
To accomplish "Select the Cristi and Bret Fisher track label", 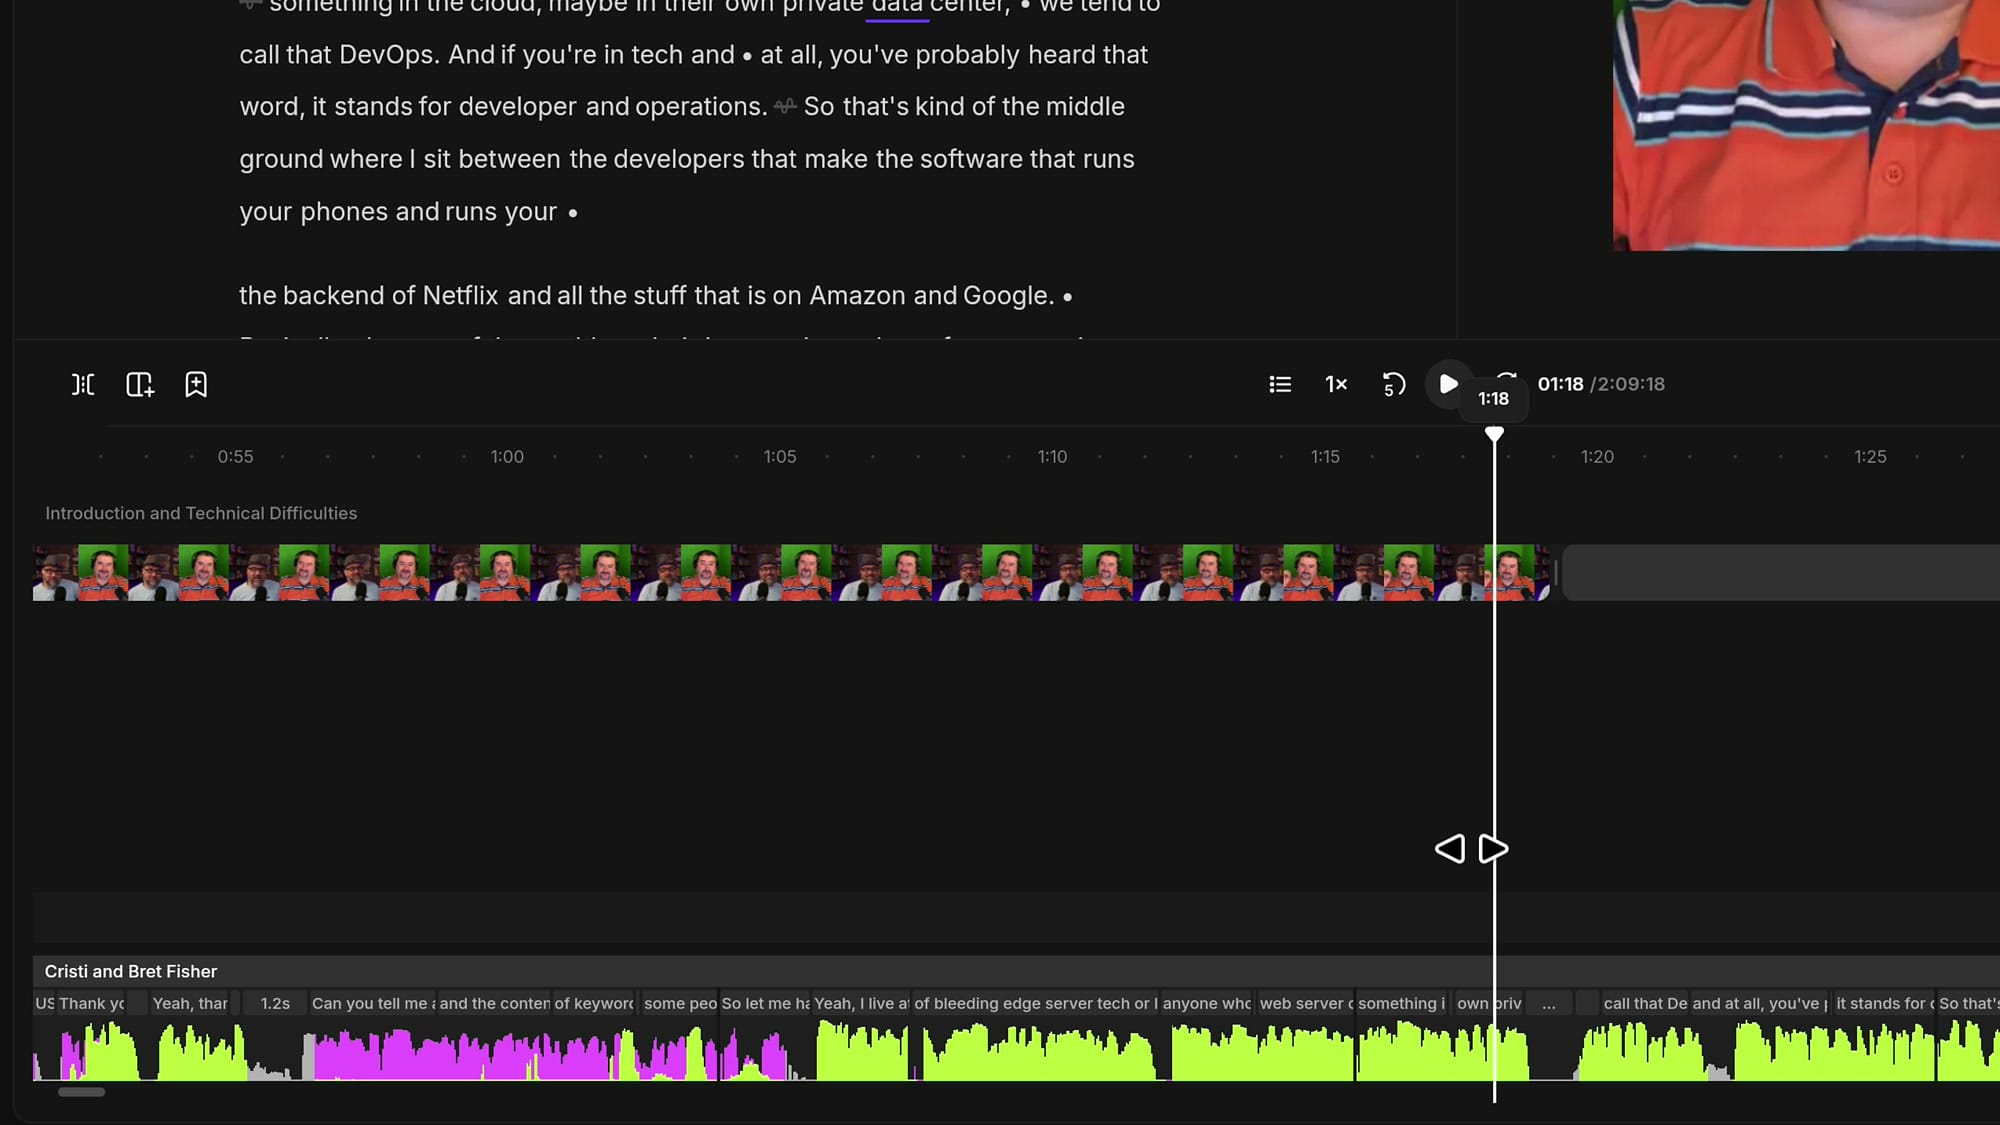I will pyautogui.click(x=131, y=971).
